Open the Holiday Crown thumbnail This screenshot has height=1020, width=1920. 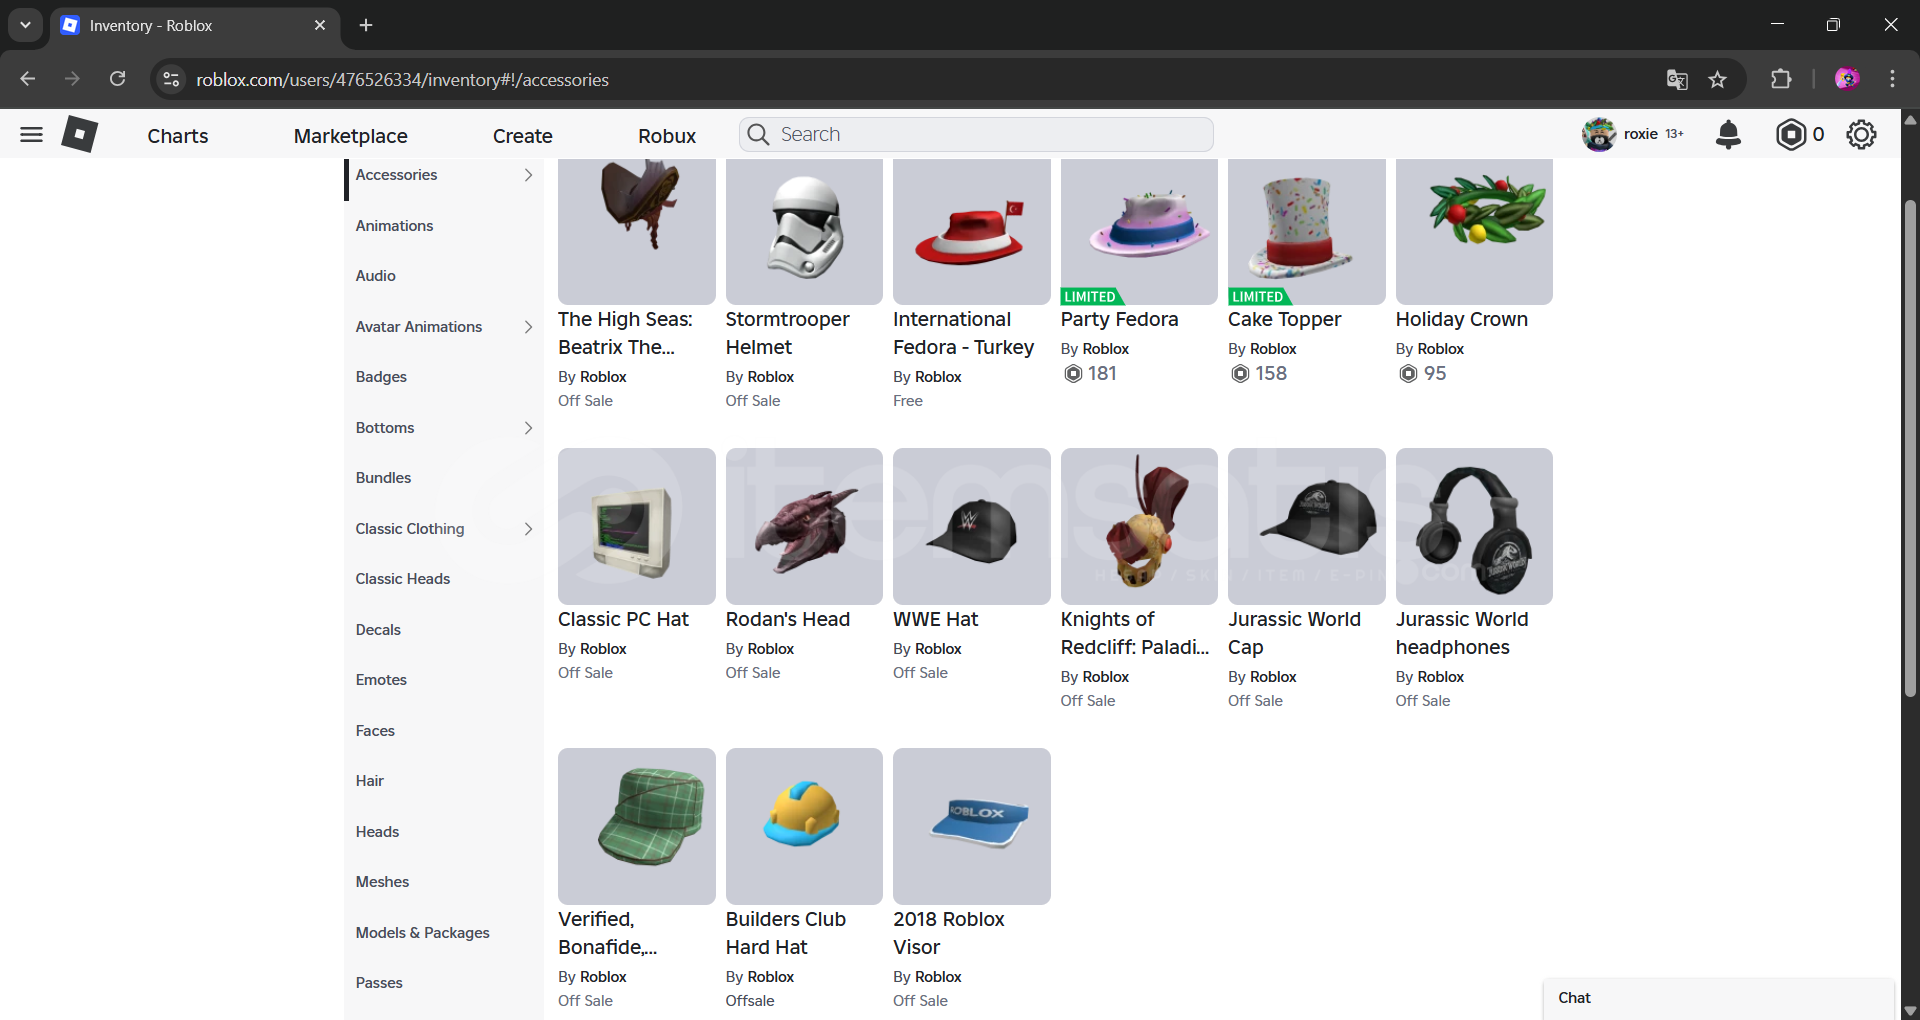tap(1474, 231)
